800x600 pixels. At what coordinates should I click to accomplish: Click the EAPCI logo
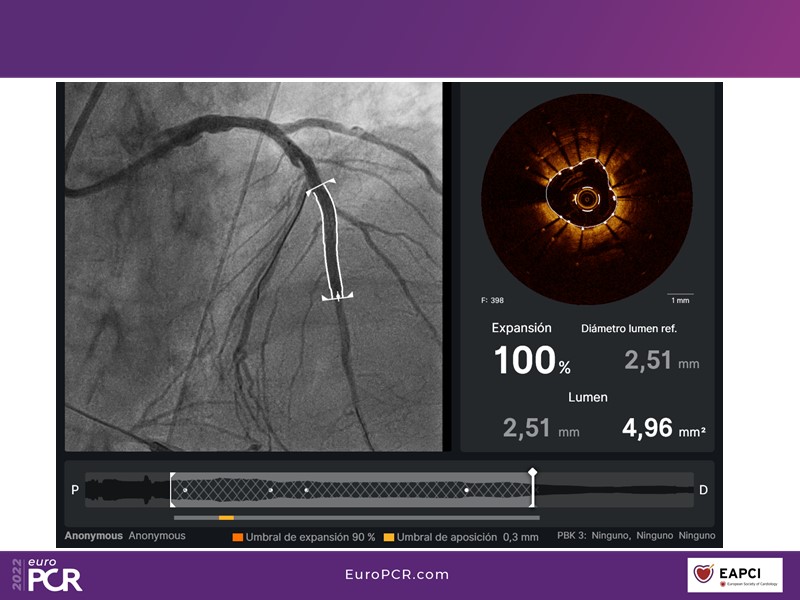point(735,576)
